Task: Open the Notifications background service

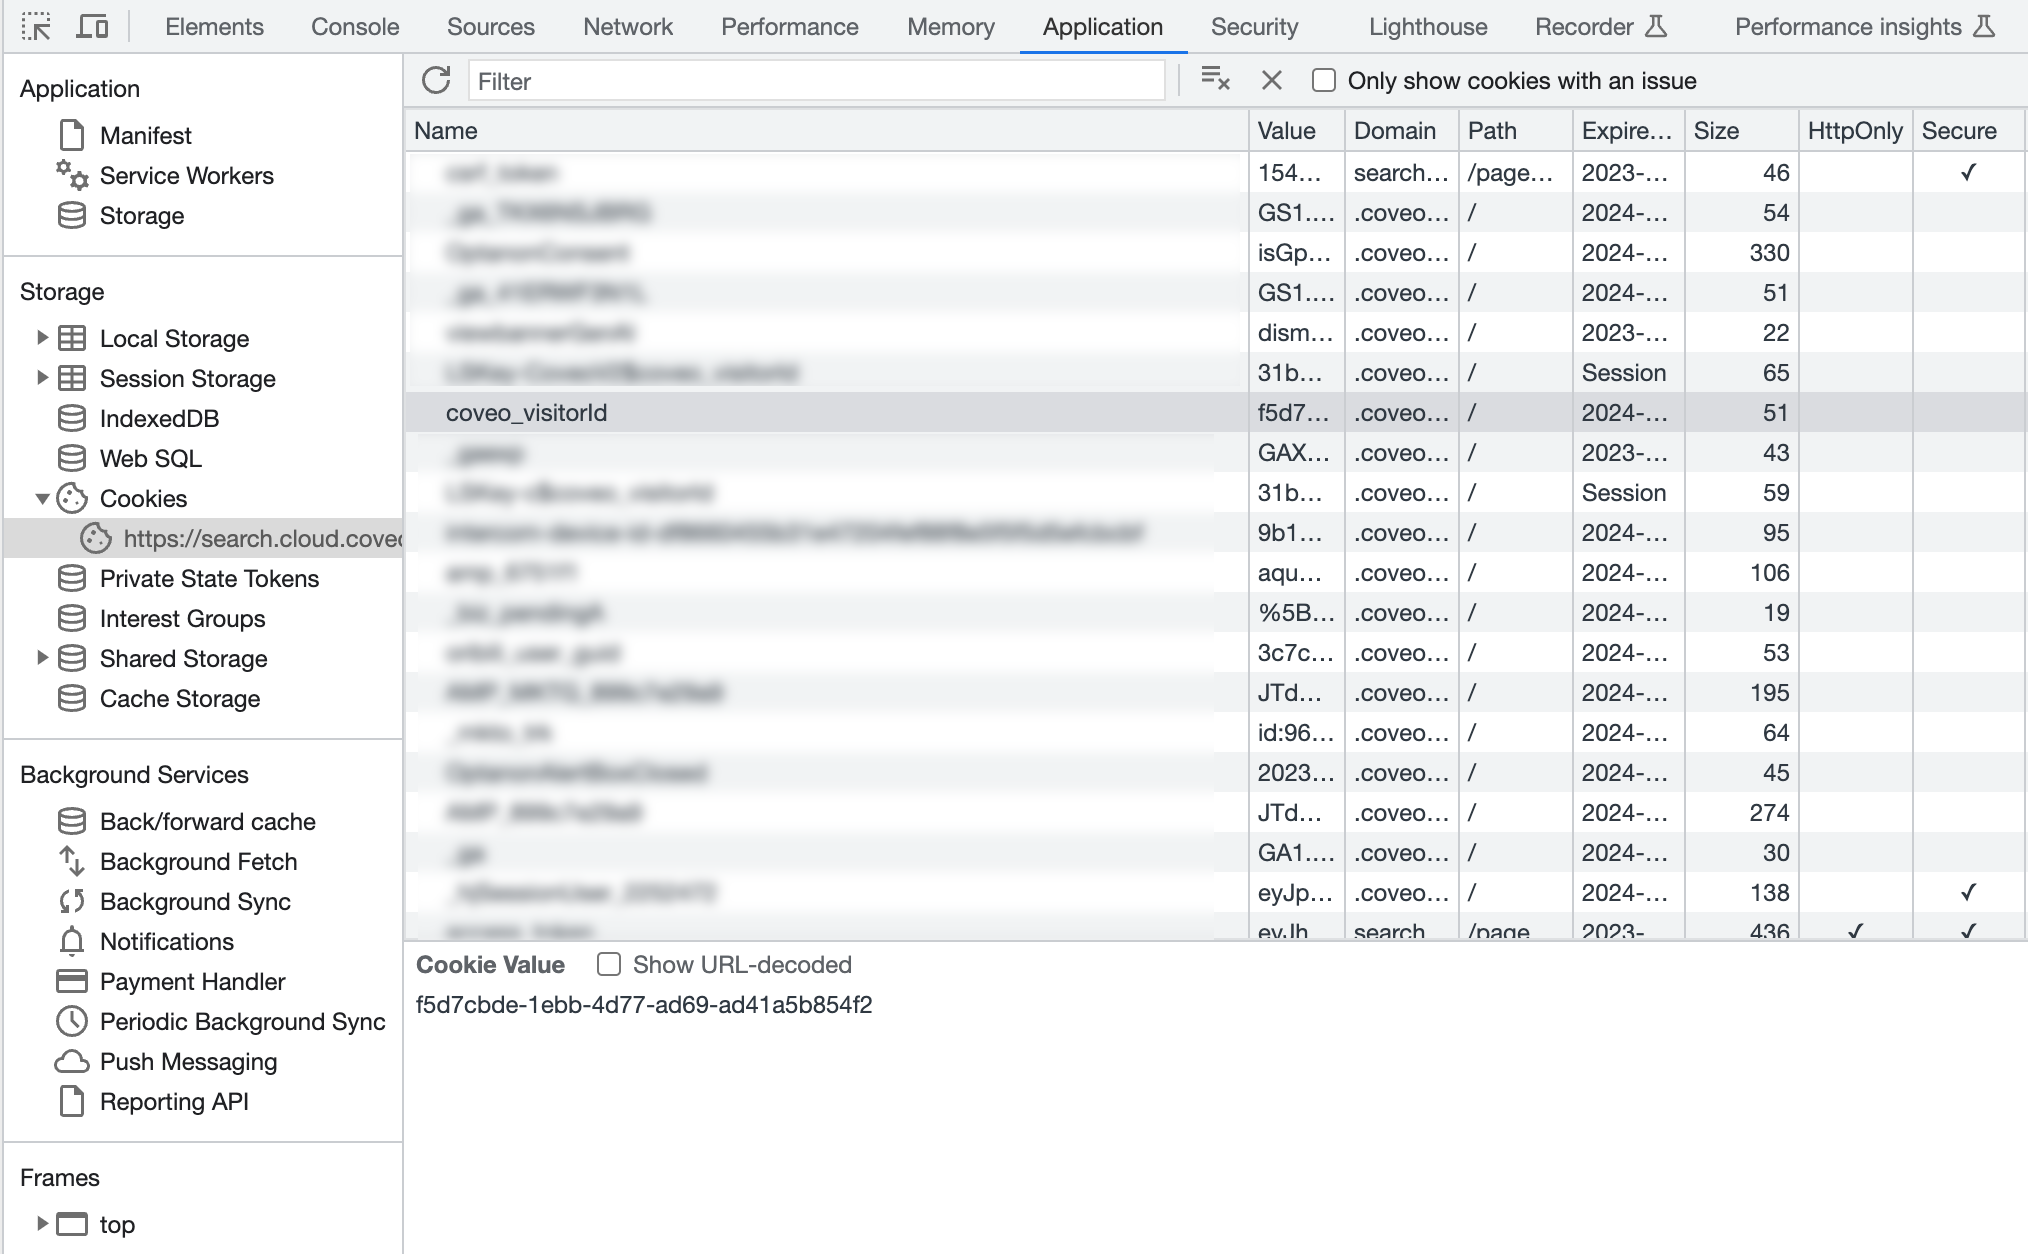Action: pos(166,942)
